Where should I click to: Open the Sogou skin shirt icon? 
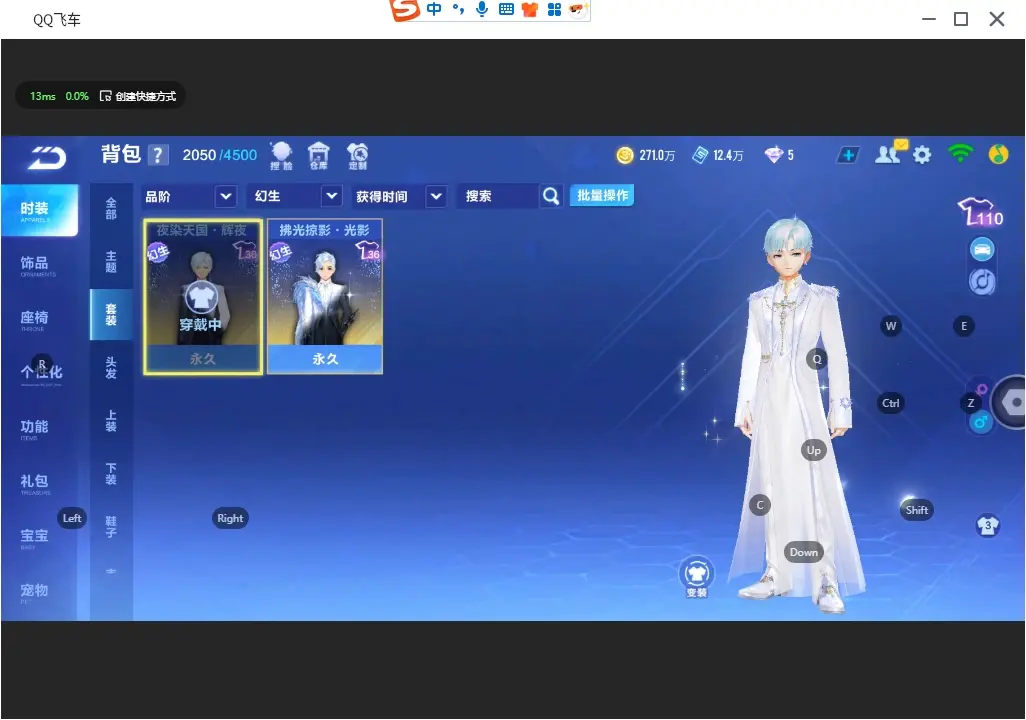(x=530, y=9)
